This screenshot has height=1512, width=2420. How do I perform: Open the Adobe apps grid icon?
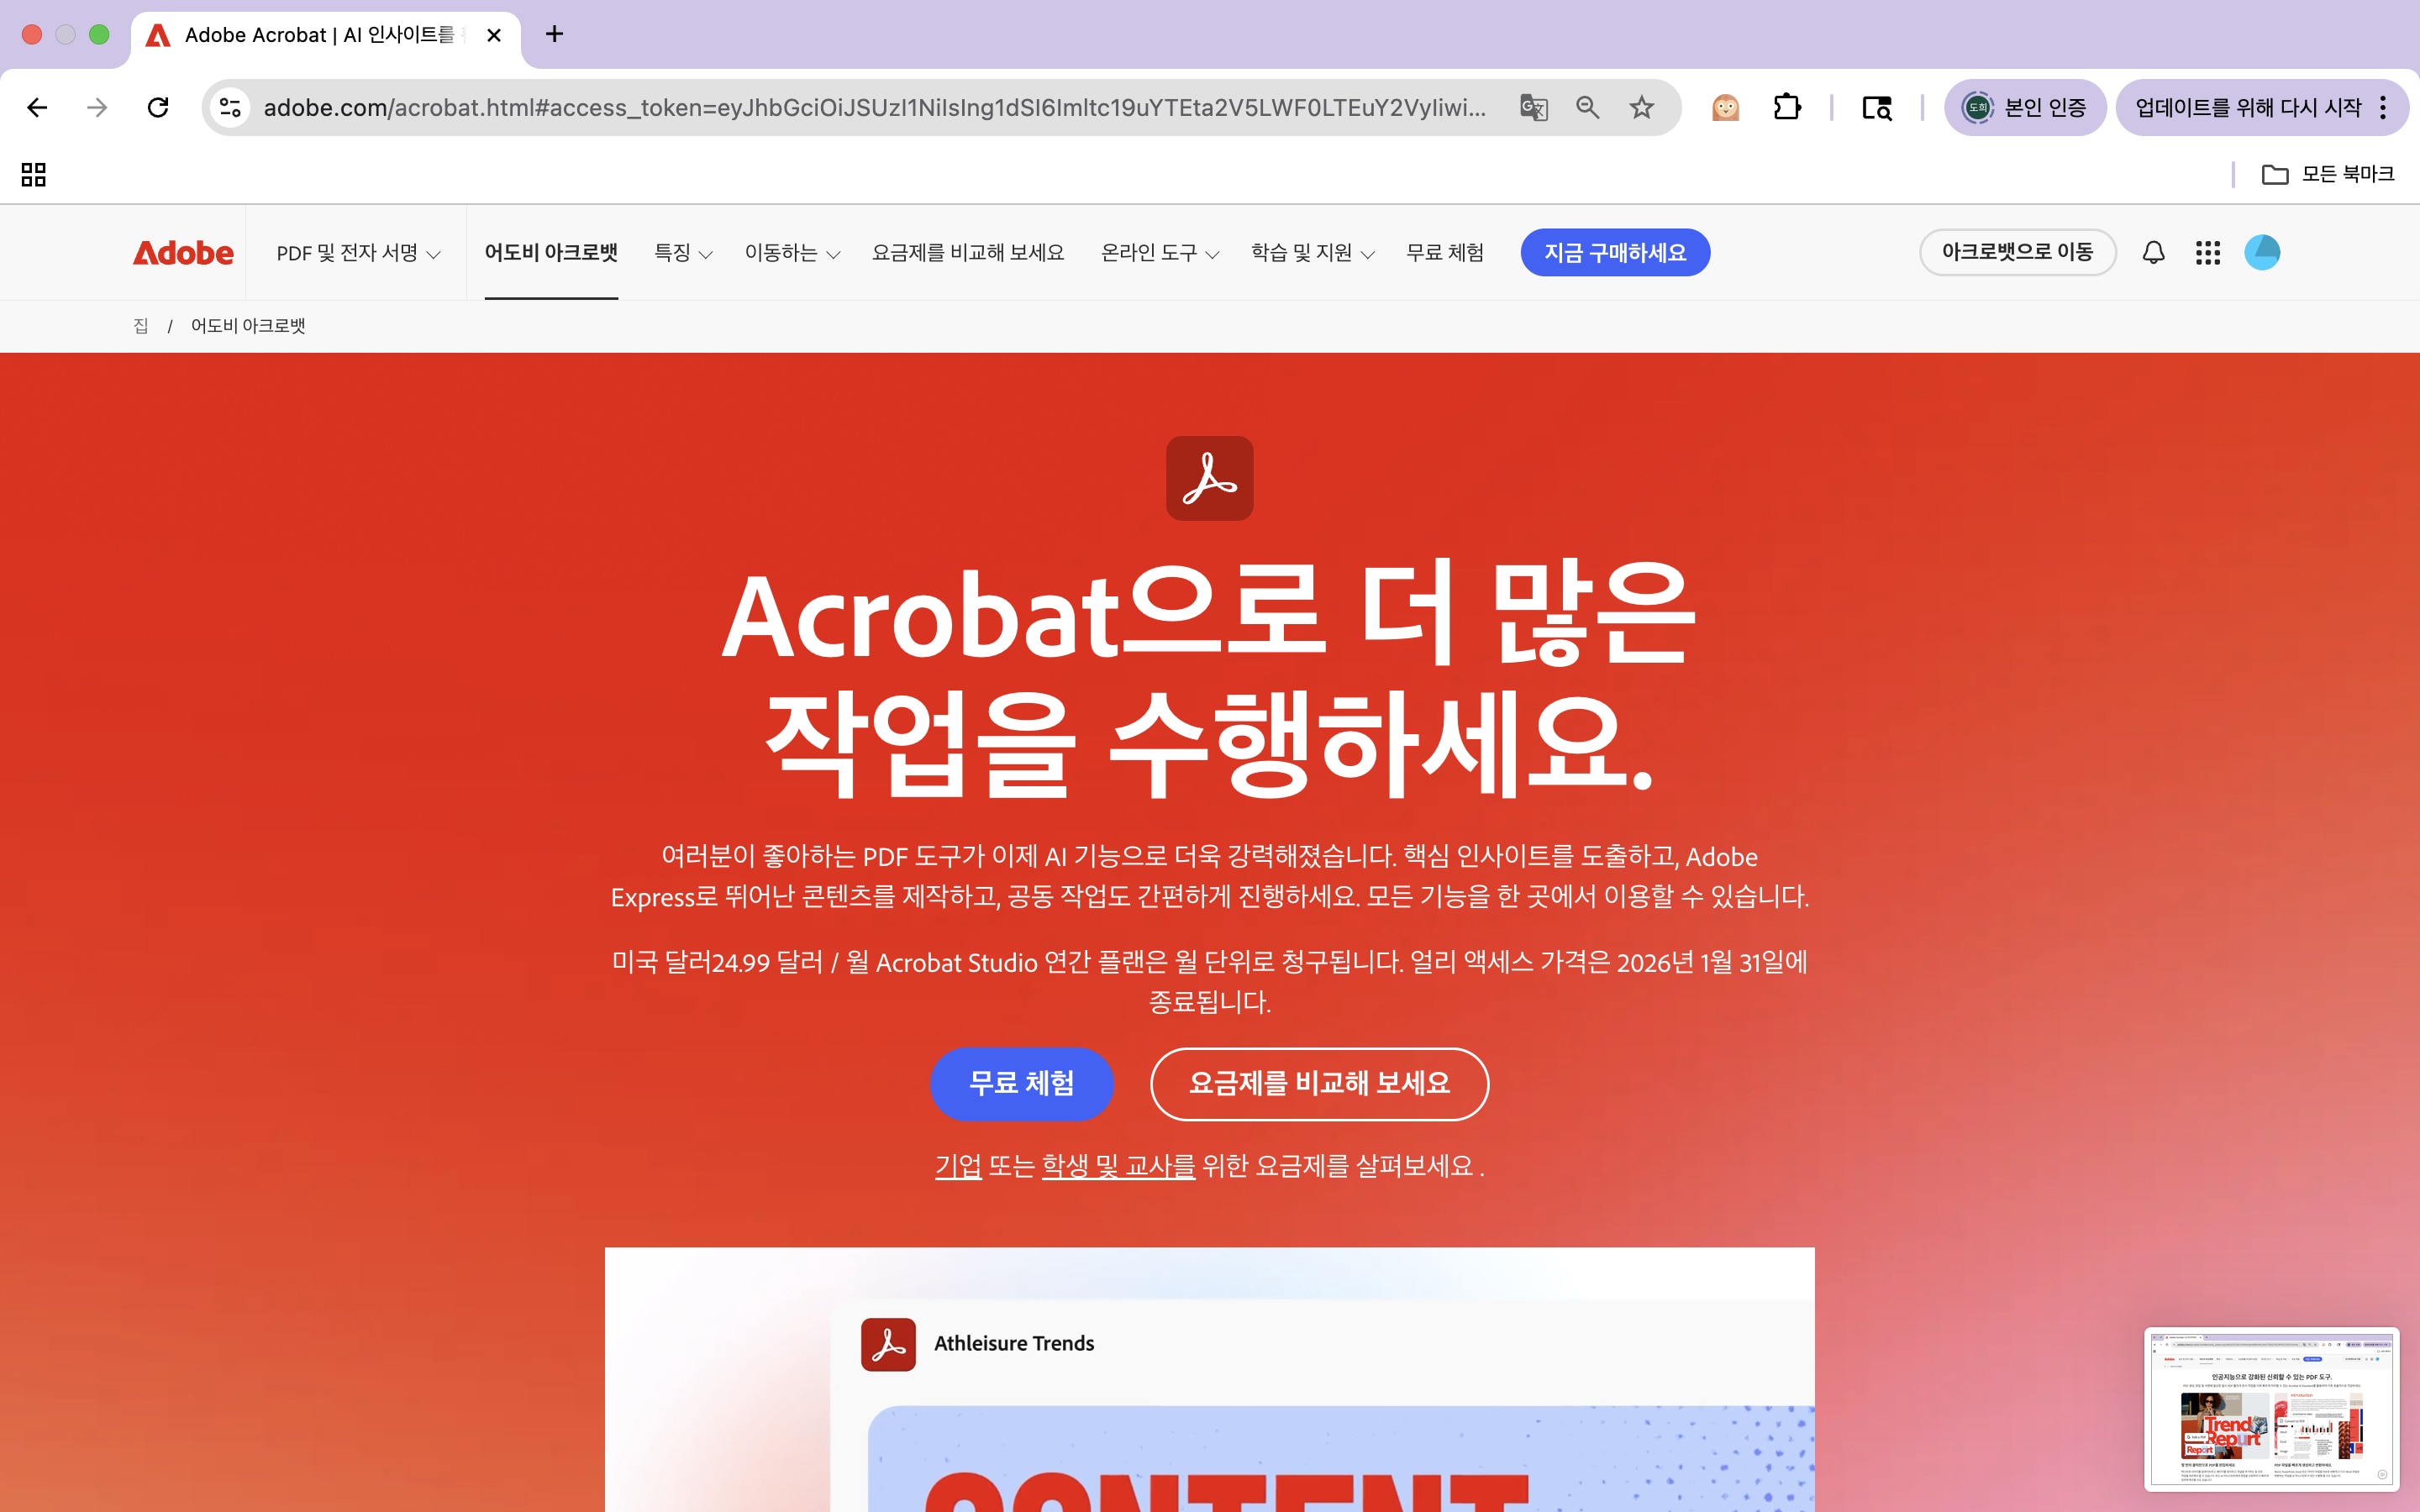2208,252
